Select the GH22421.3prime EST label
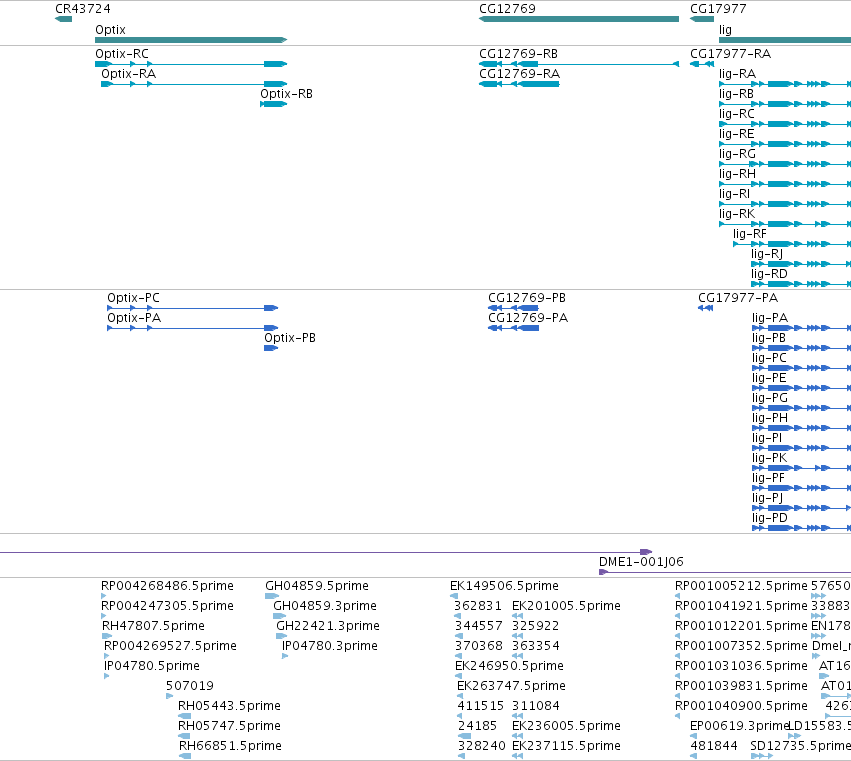The height and width of the screenshot is (761, 851). (328, 626)
